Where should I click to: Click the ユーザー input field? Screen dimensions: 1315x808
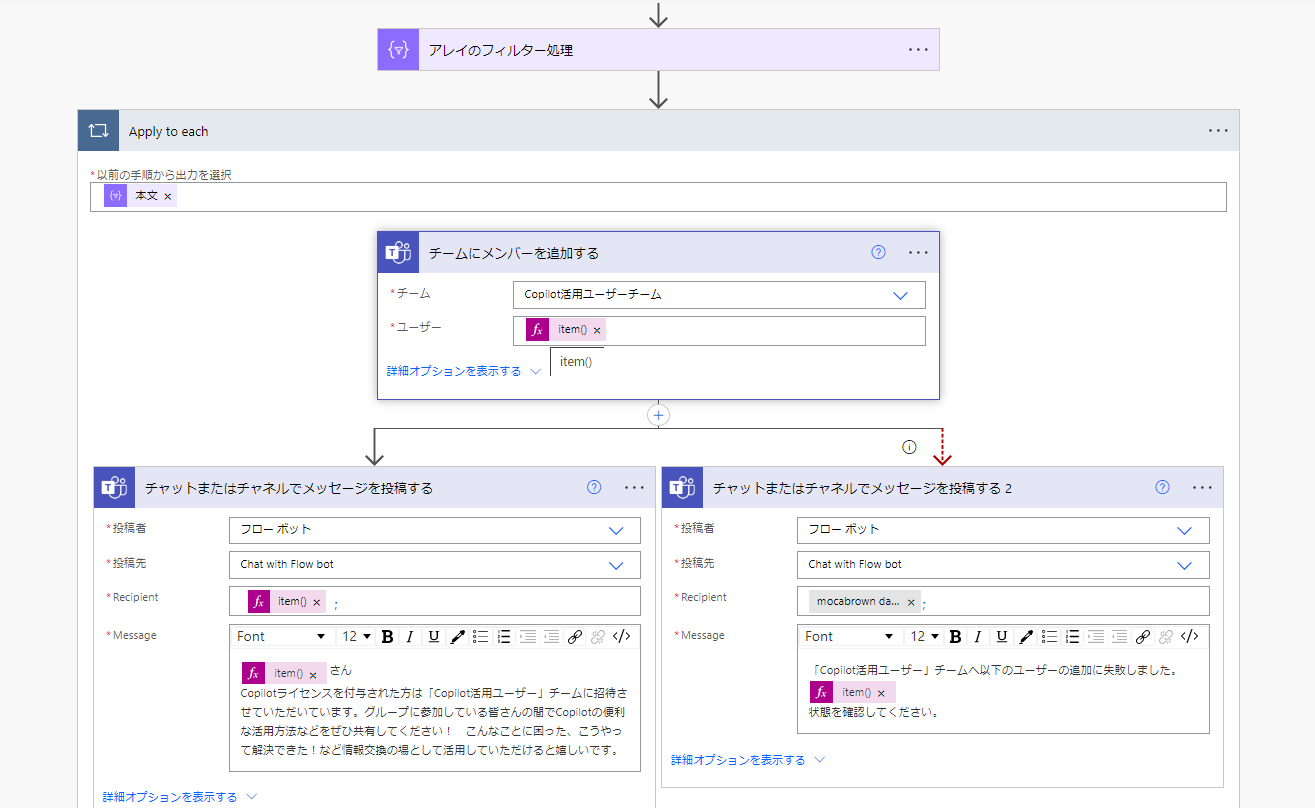point(719,331)
